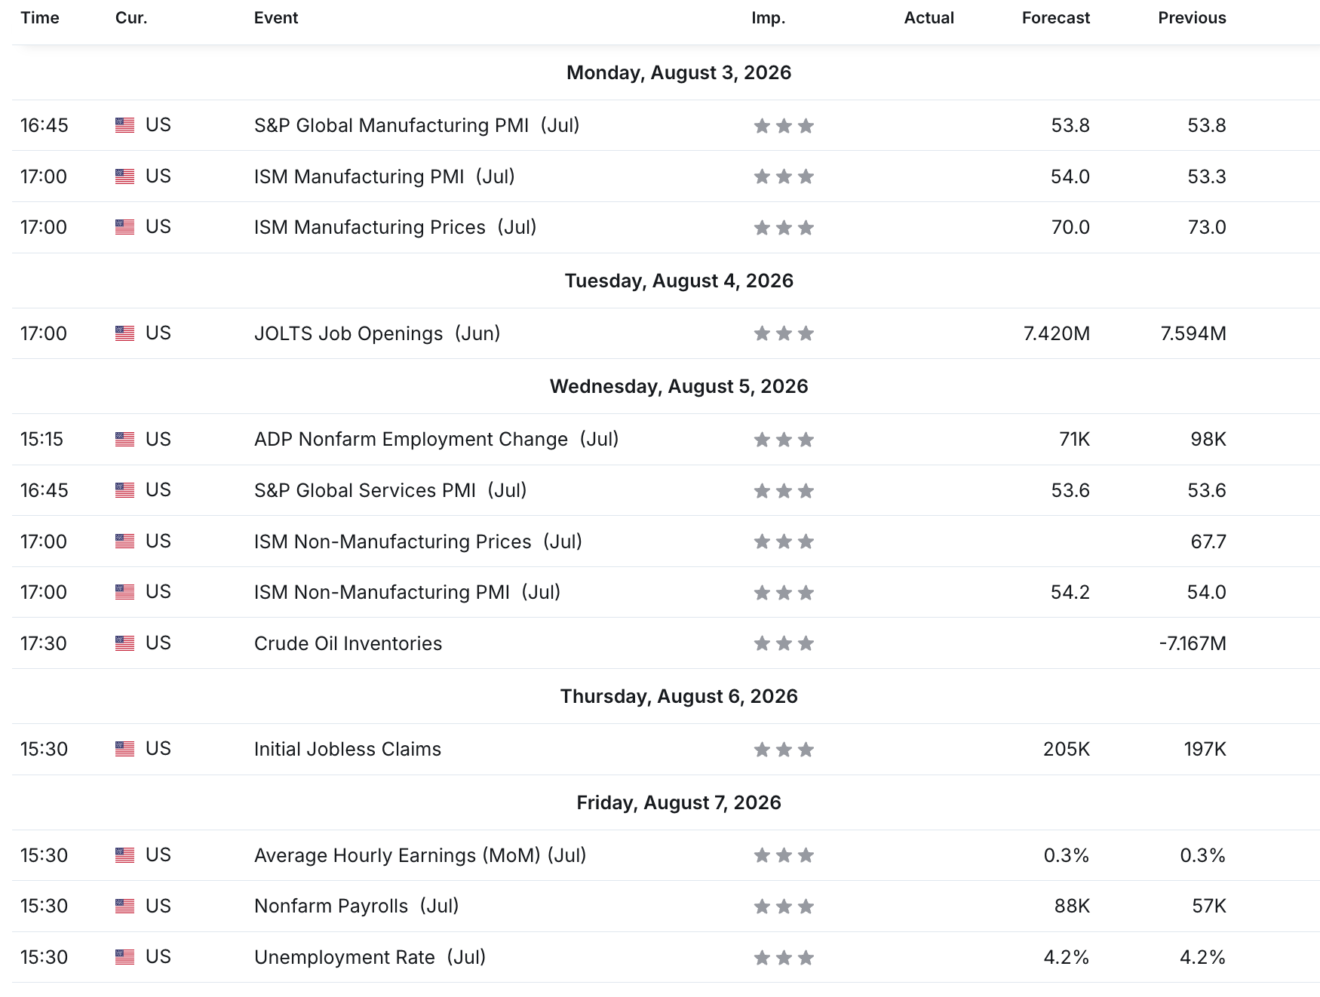The height and width of the screenshot is (997, 1320).
Task: Open the ISM Manufacturing Prices event
Action: coord(395,227)
